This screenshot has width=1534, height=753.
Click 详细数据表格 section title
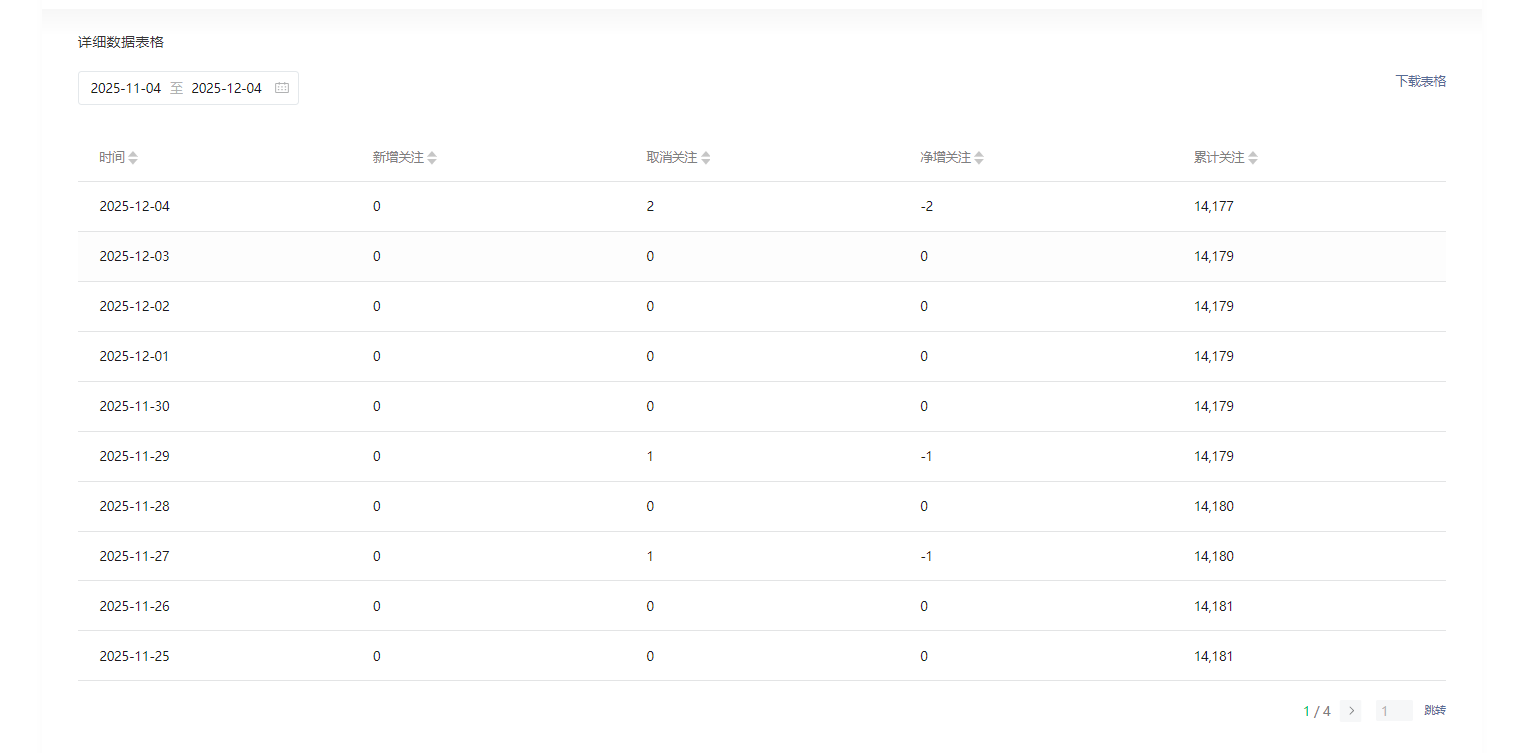tap(121, 42)
